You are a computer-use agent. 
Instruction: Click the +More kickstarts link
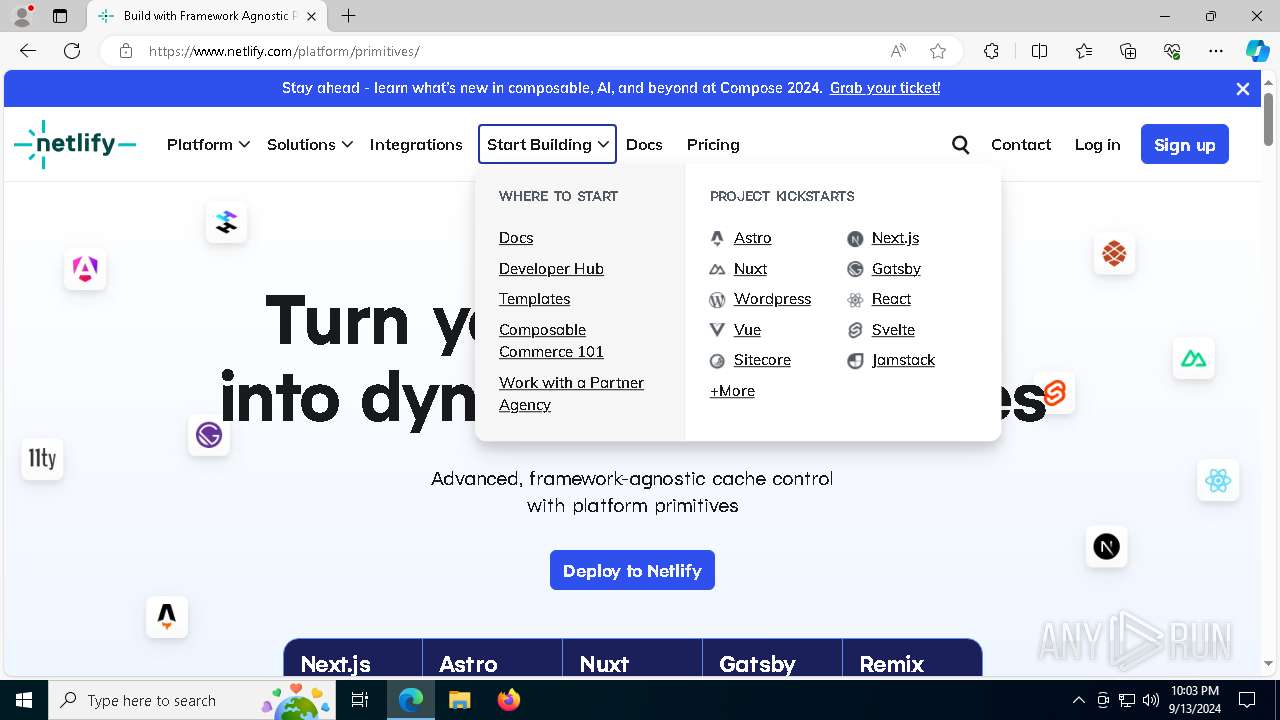pyautogui.click(x=732, y=391)
